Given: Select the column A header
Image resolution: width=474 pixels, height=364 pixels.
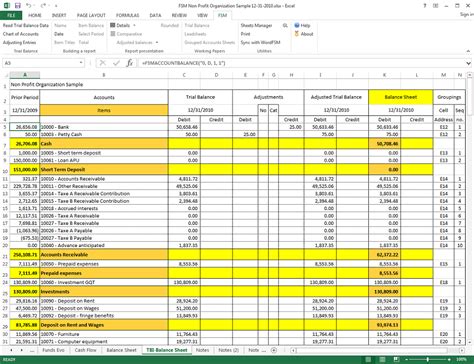Looking at the screenshot, I should pyautogui.click(x=25, y=75).
